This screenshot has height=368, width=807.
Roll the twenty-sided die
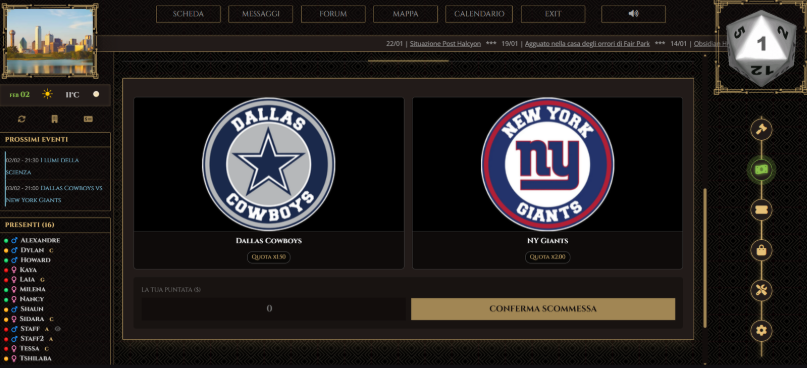coord(761,48)
